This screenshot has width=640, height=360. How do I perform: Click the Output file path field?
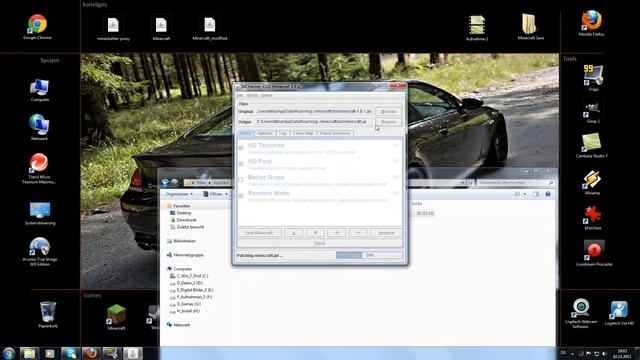[x=313, y=122]
